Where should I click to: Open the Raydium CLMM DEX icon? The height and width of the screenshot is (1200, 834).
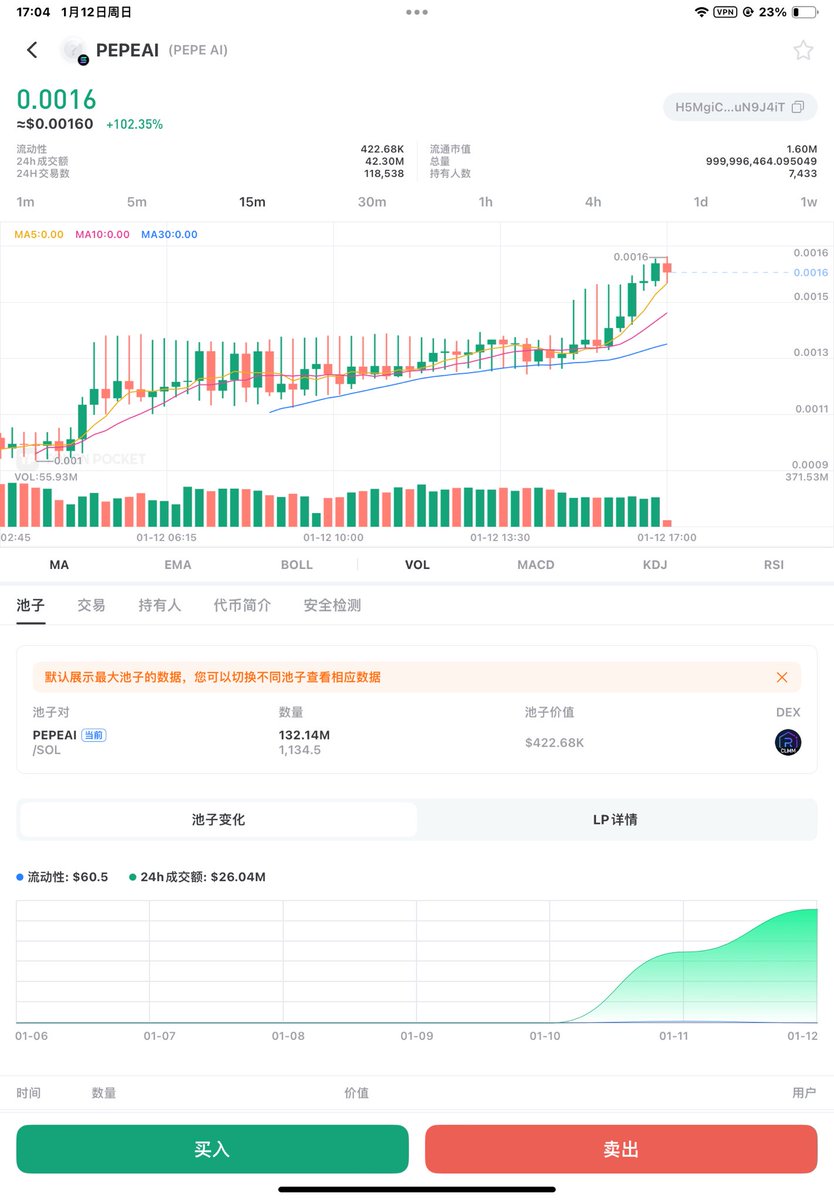[788, 743]
